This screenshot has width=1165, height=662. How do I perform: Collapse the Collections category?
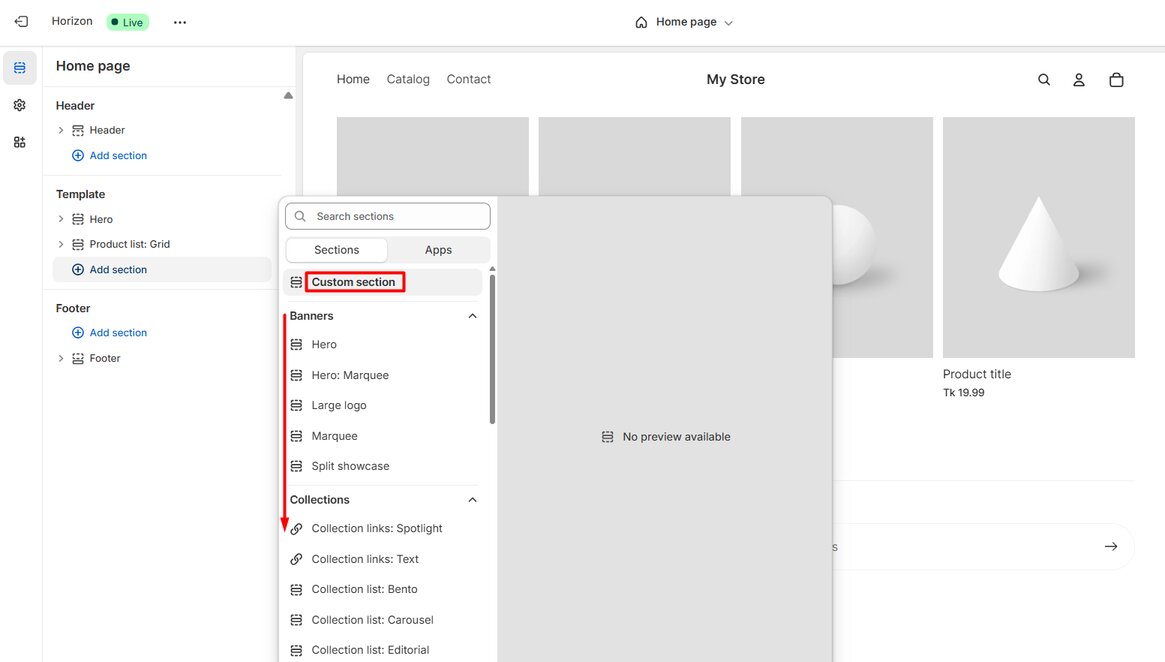[472, 500]
